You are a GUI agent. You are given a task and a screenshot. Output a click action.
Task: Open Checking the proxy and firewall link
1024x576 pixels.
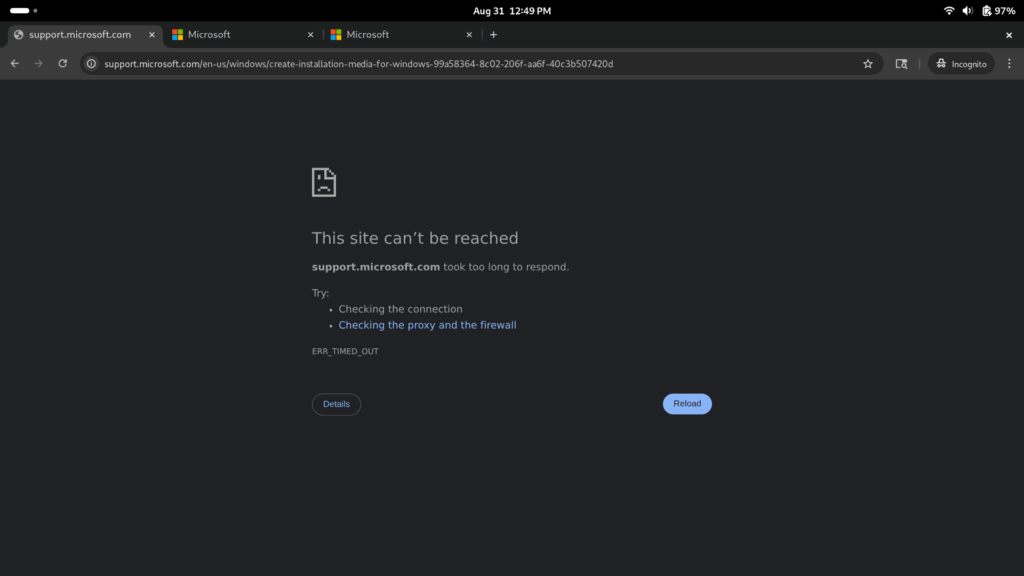point(427,325)
